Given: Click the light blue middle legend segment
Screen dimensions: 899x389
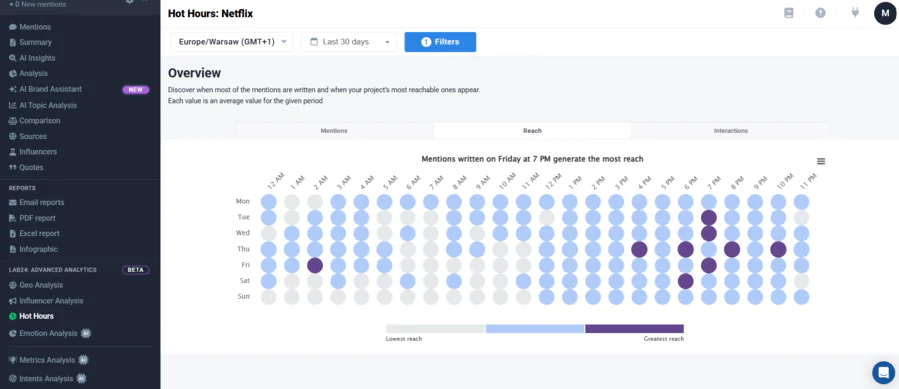Looking at the screenshot, I should [535, 329].
